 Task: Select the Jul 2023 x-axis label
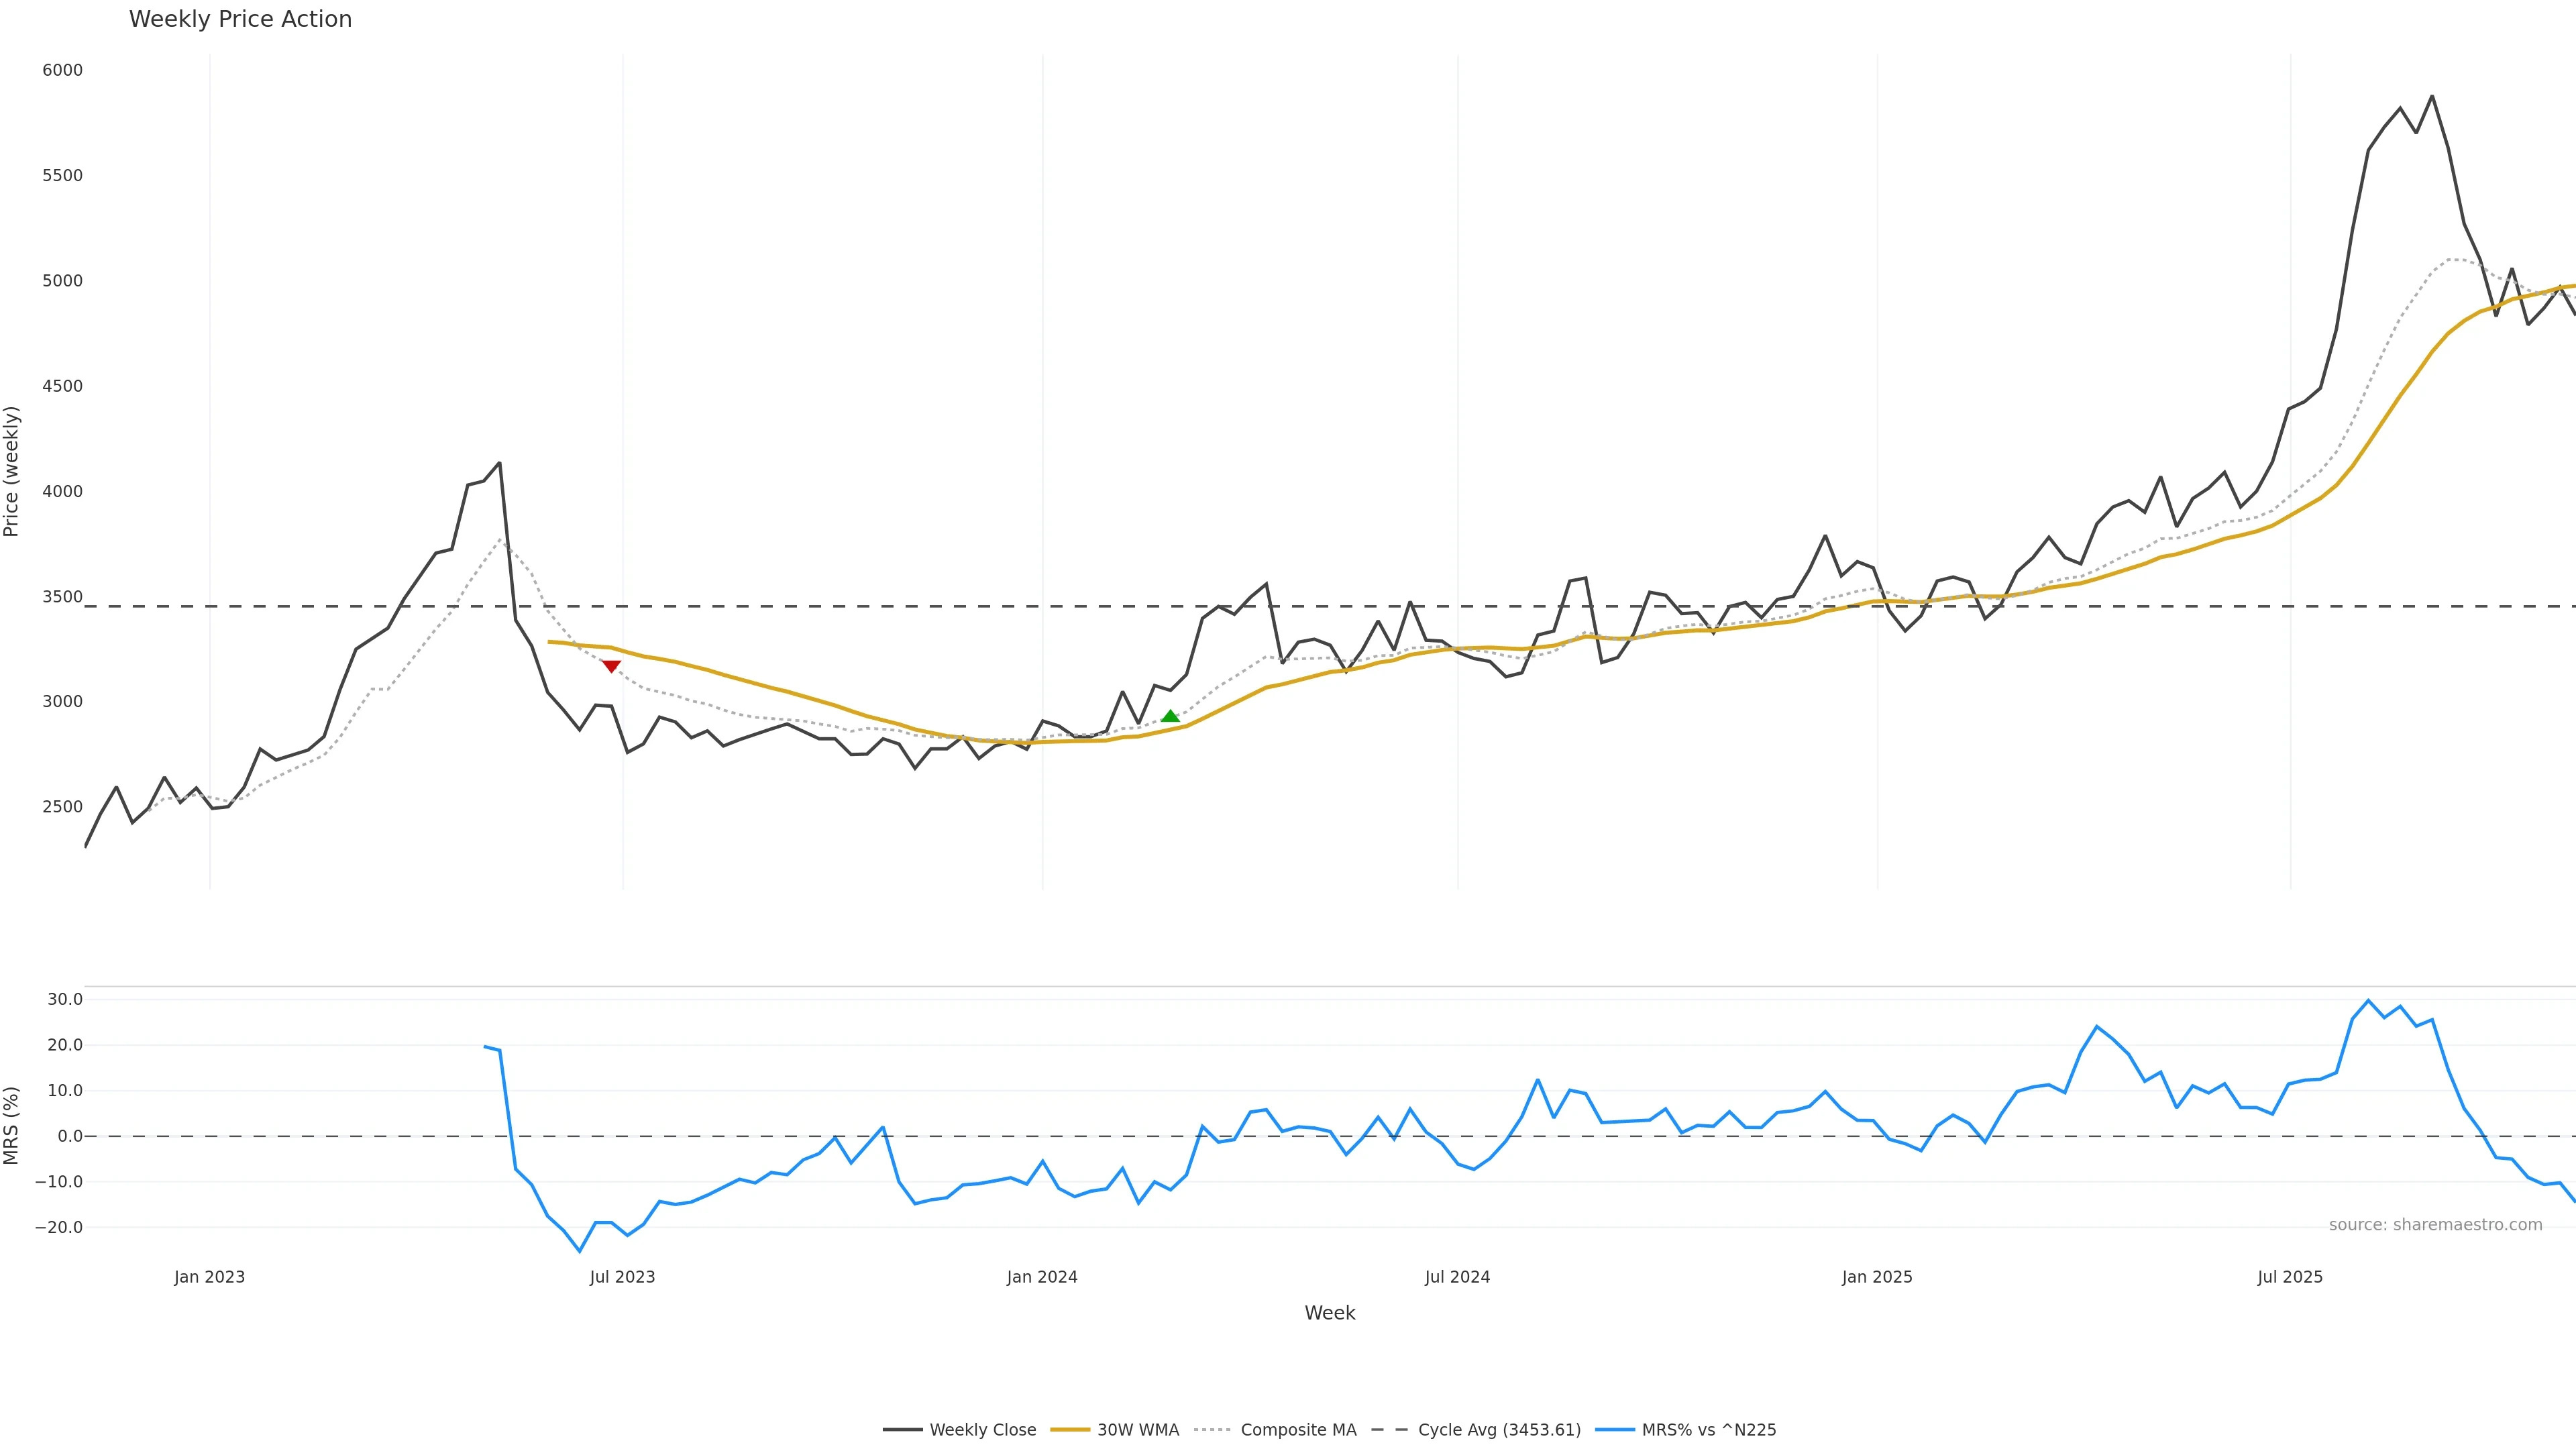tap(622, 1277)
